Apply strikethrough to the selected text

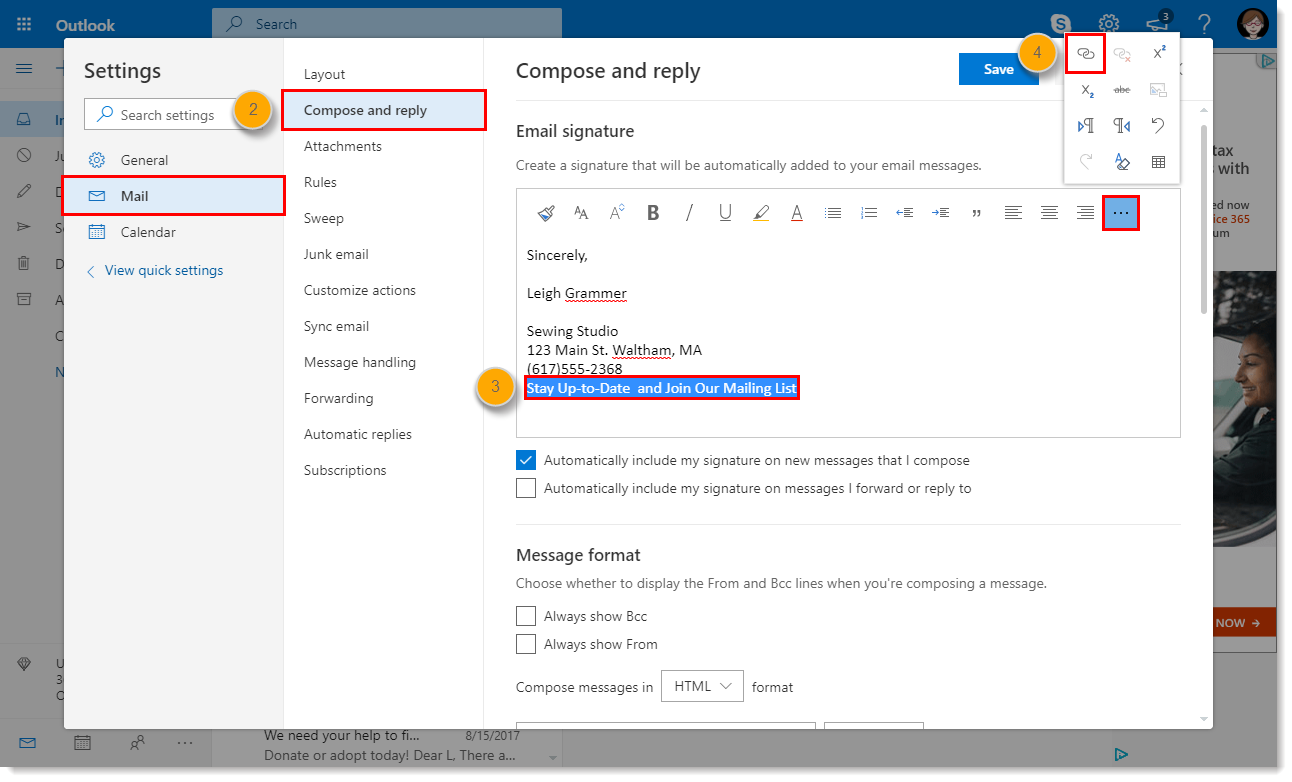[x=1121, y=89]
